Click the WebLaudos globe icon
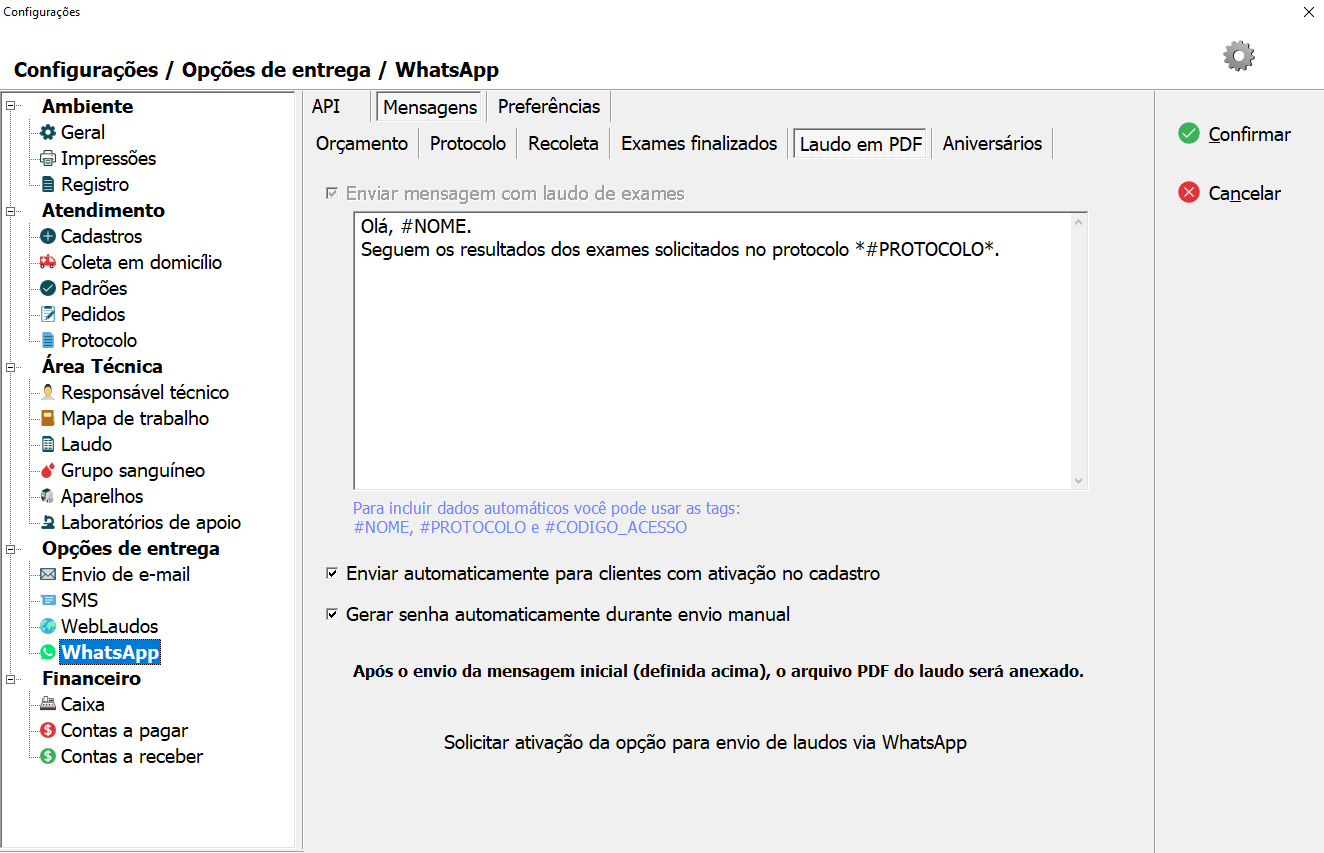Image resolution: width=1324 pixels, height=853 pixels. point(48,626)
